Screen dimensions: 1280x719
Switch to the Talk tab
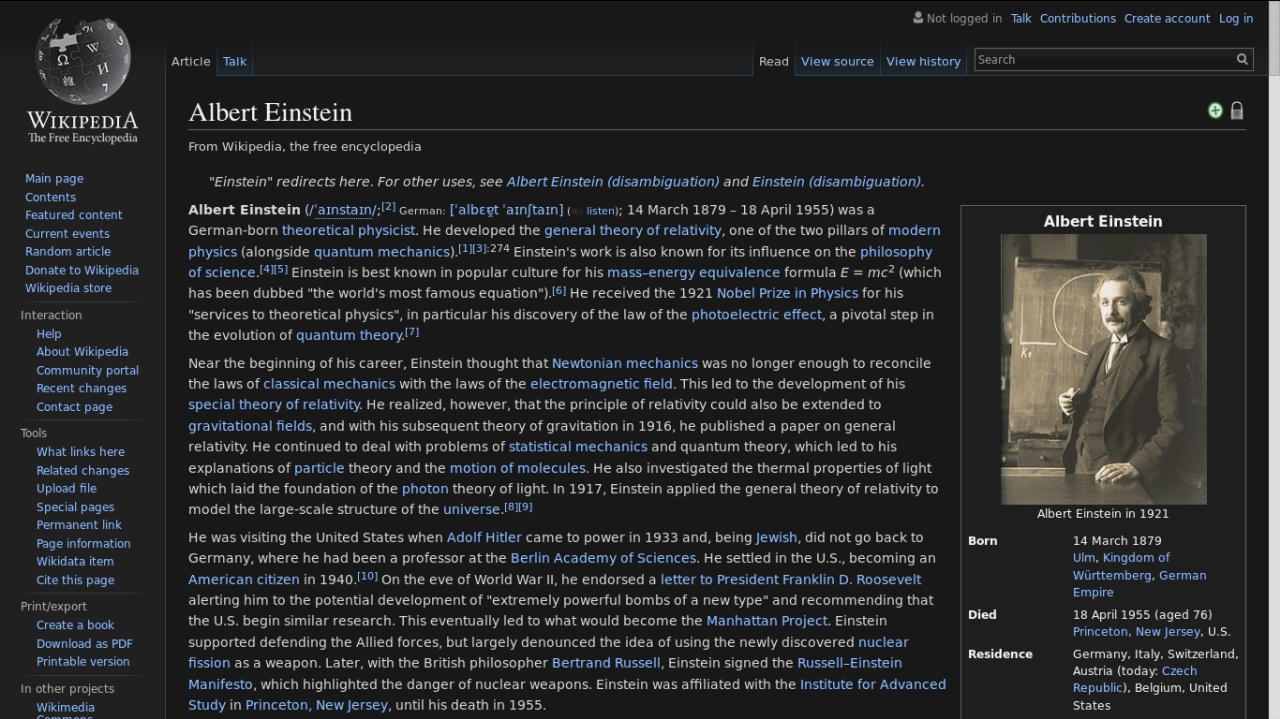234,61
